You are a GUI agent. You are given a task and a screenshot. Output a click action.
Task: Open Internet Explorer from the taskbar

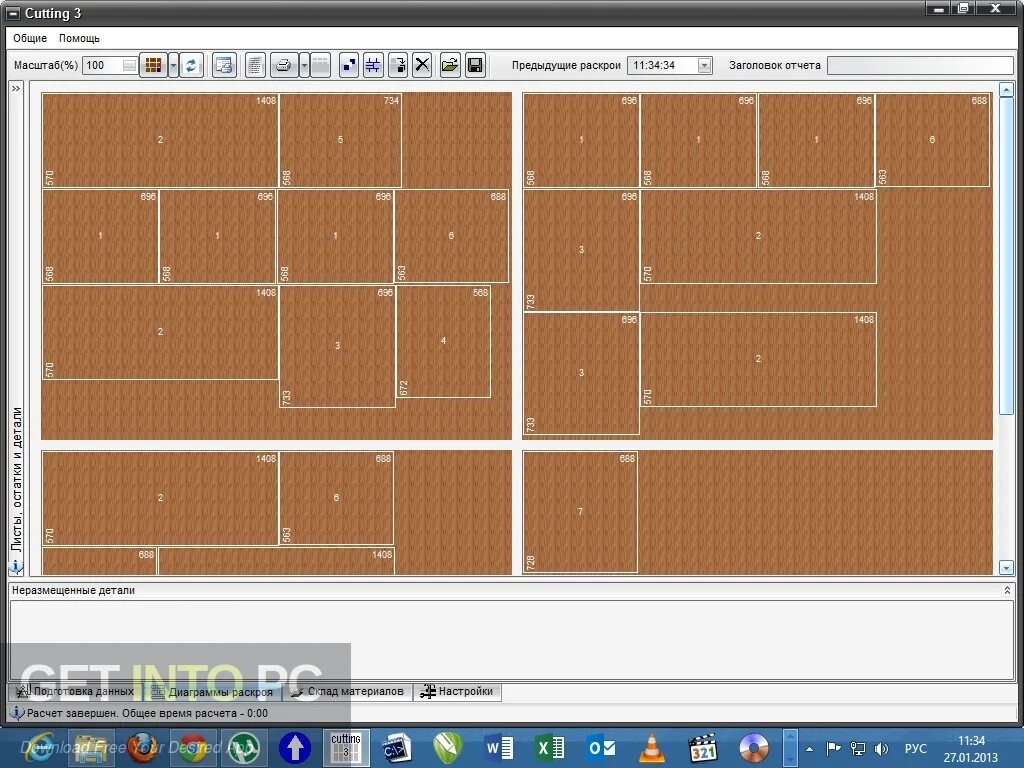(39, 747)
